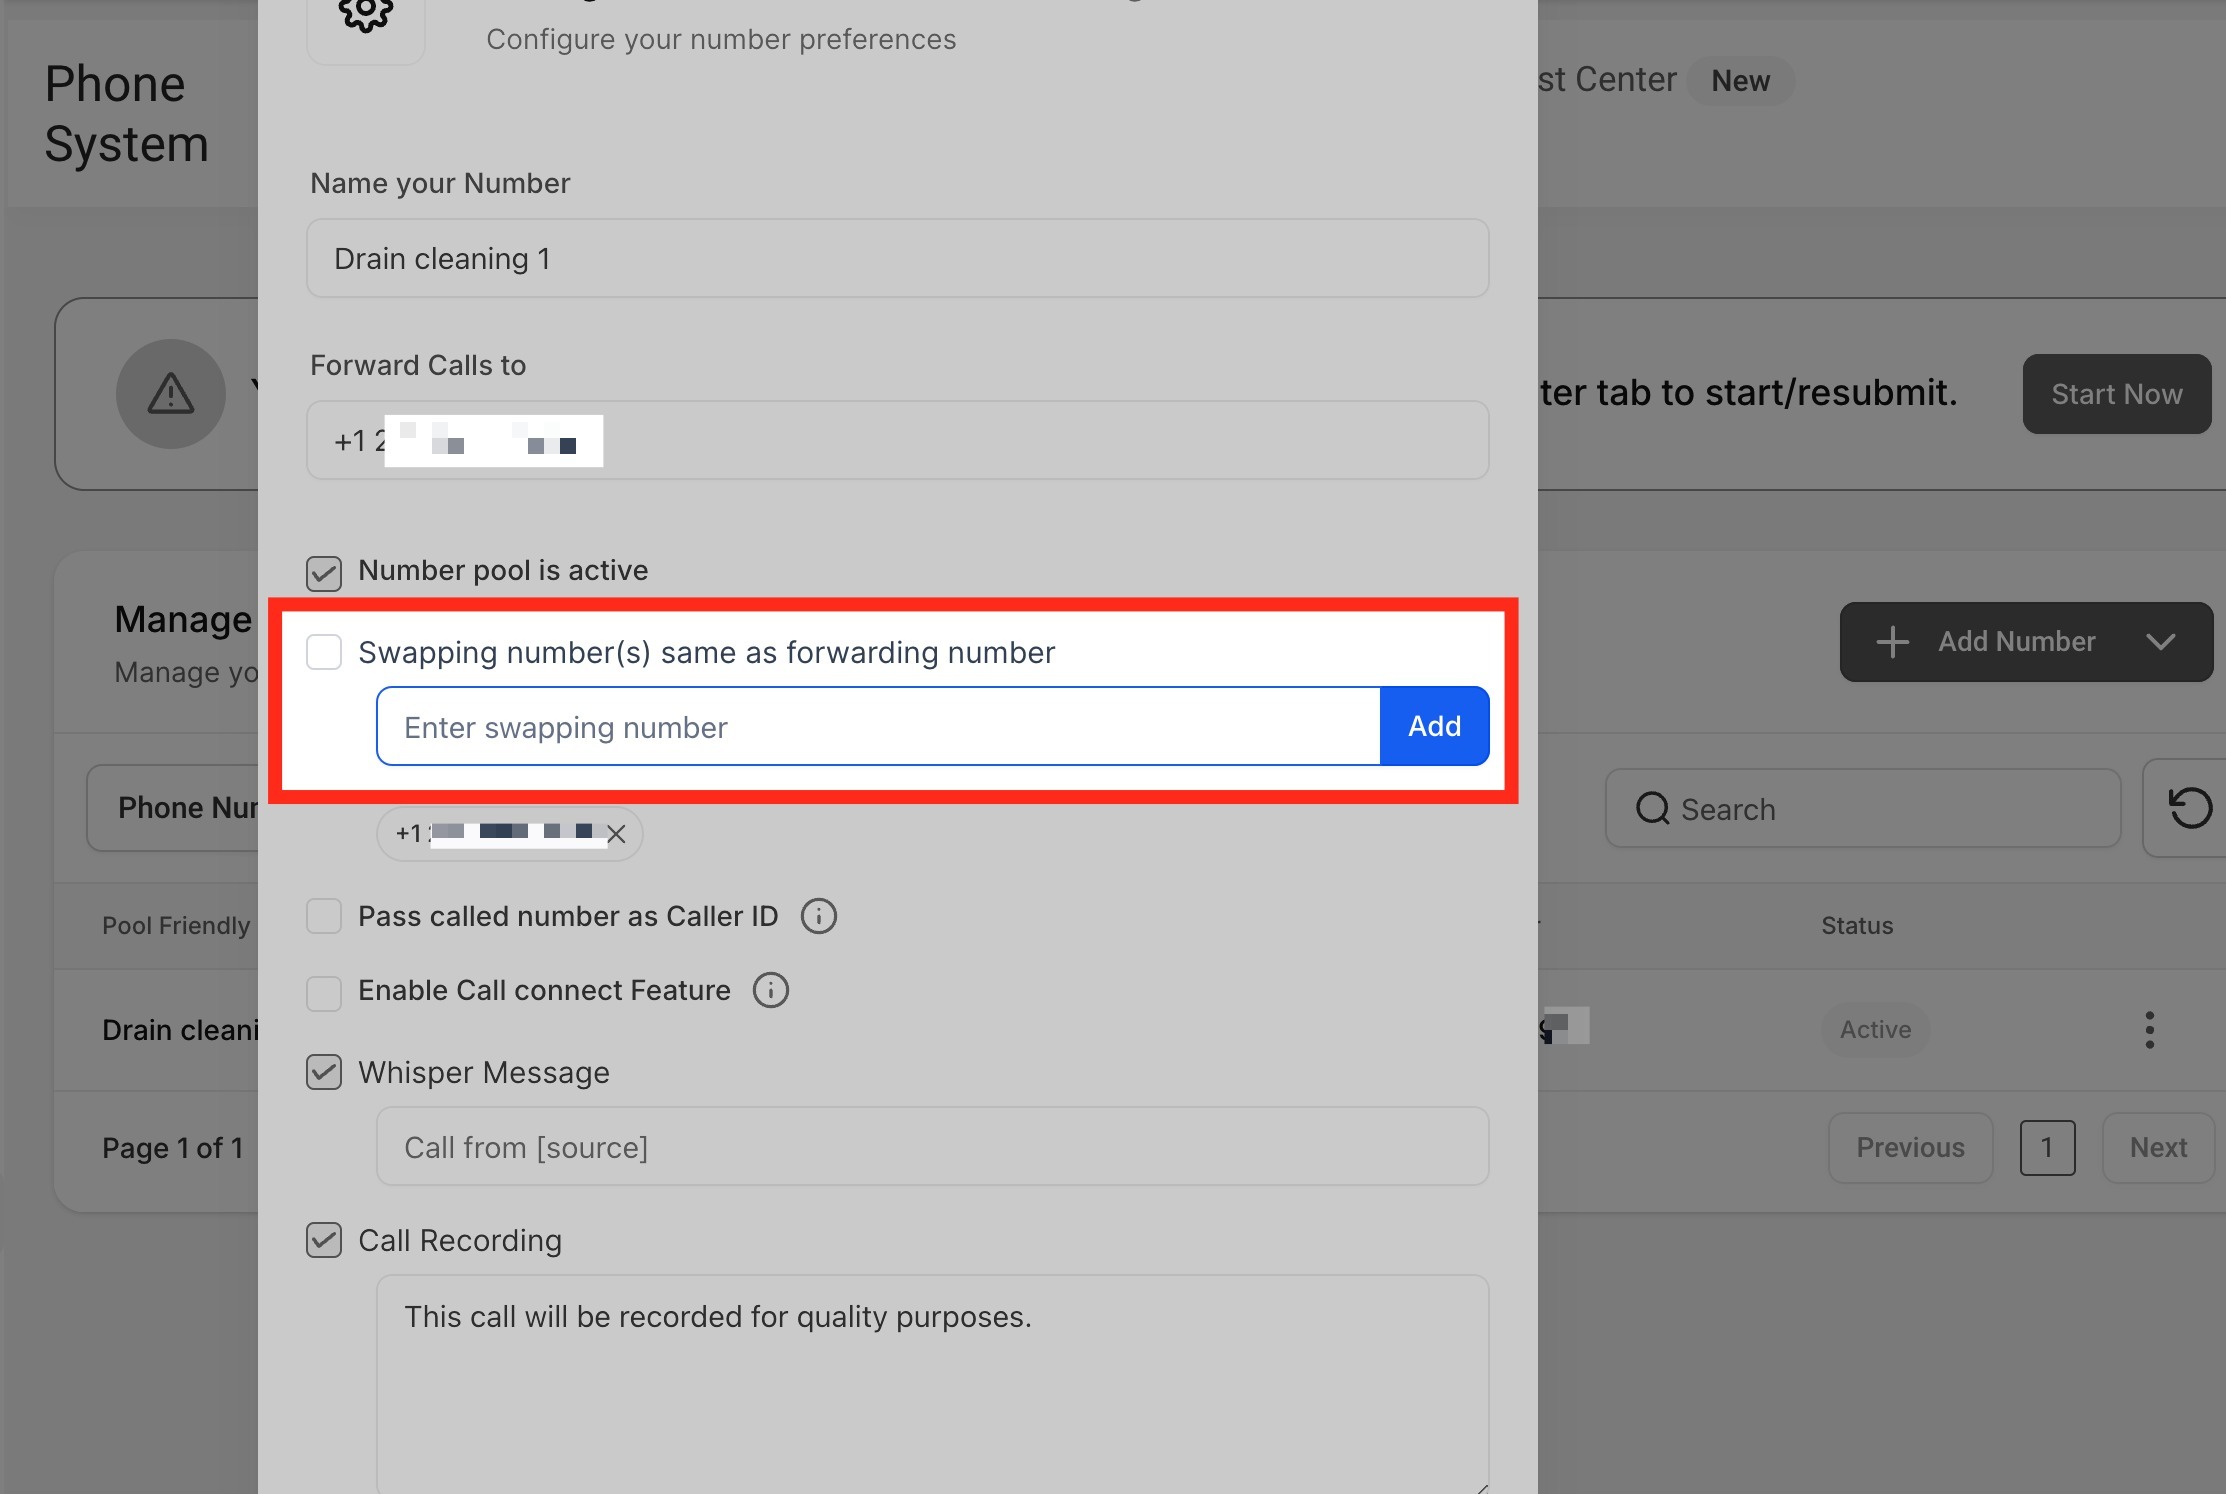
Task: Click the search magnifier icon
Action: pos(1652,808)
